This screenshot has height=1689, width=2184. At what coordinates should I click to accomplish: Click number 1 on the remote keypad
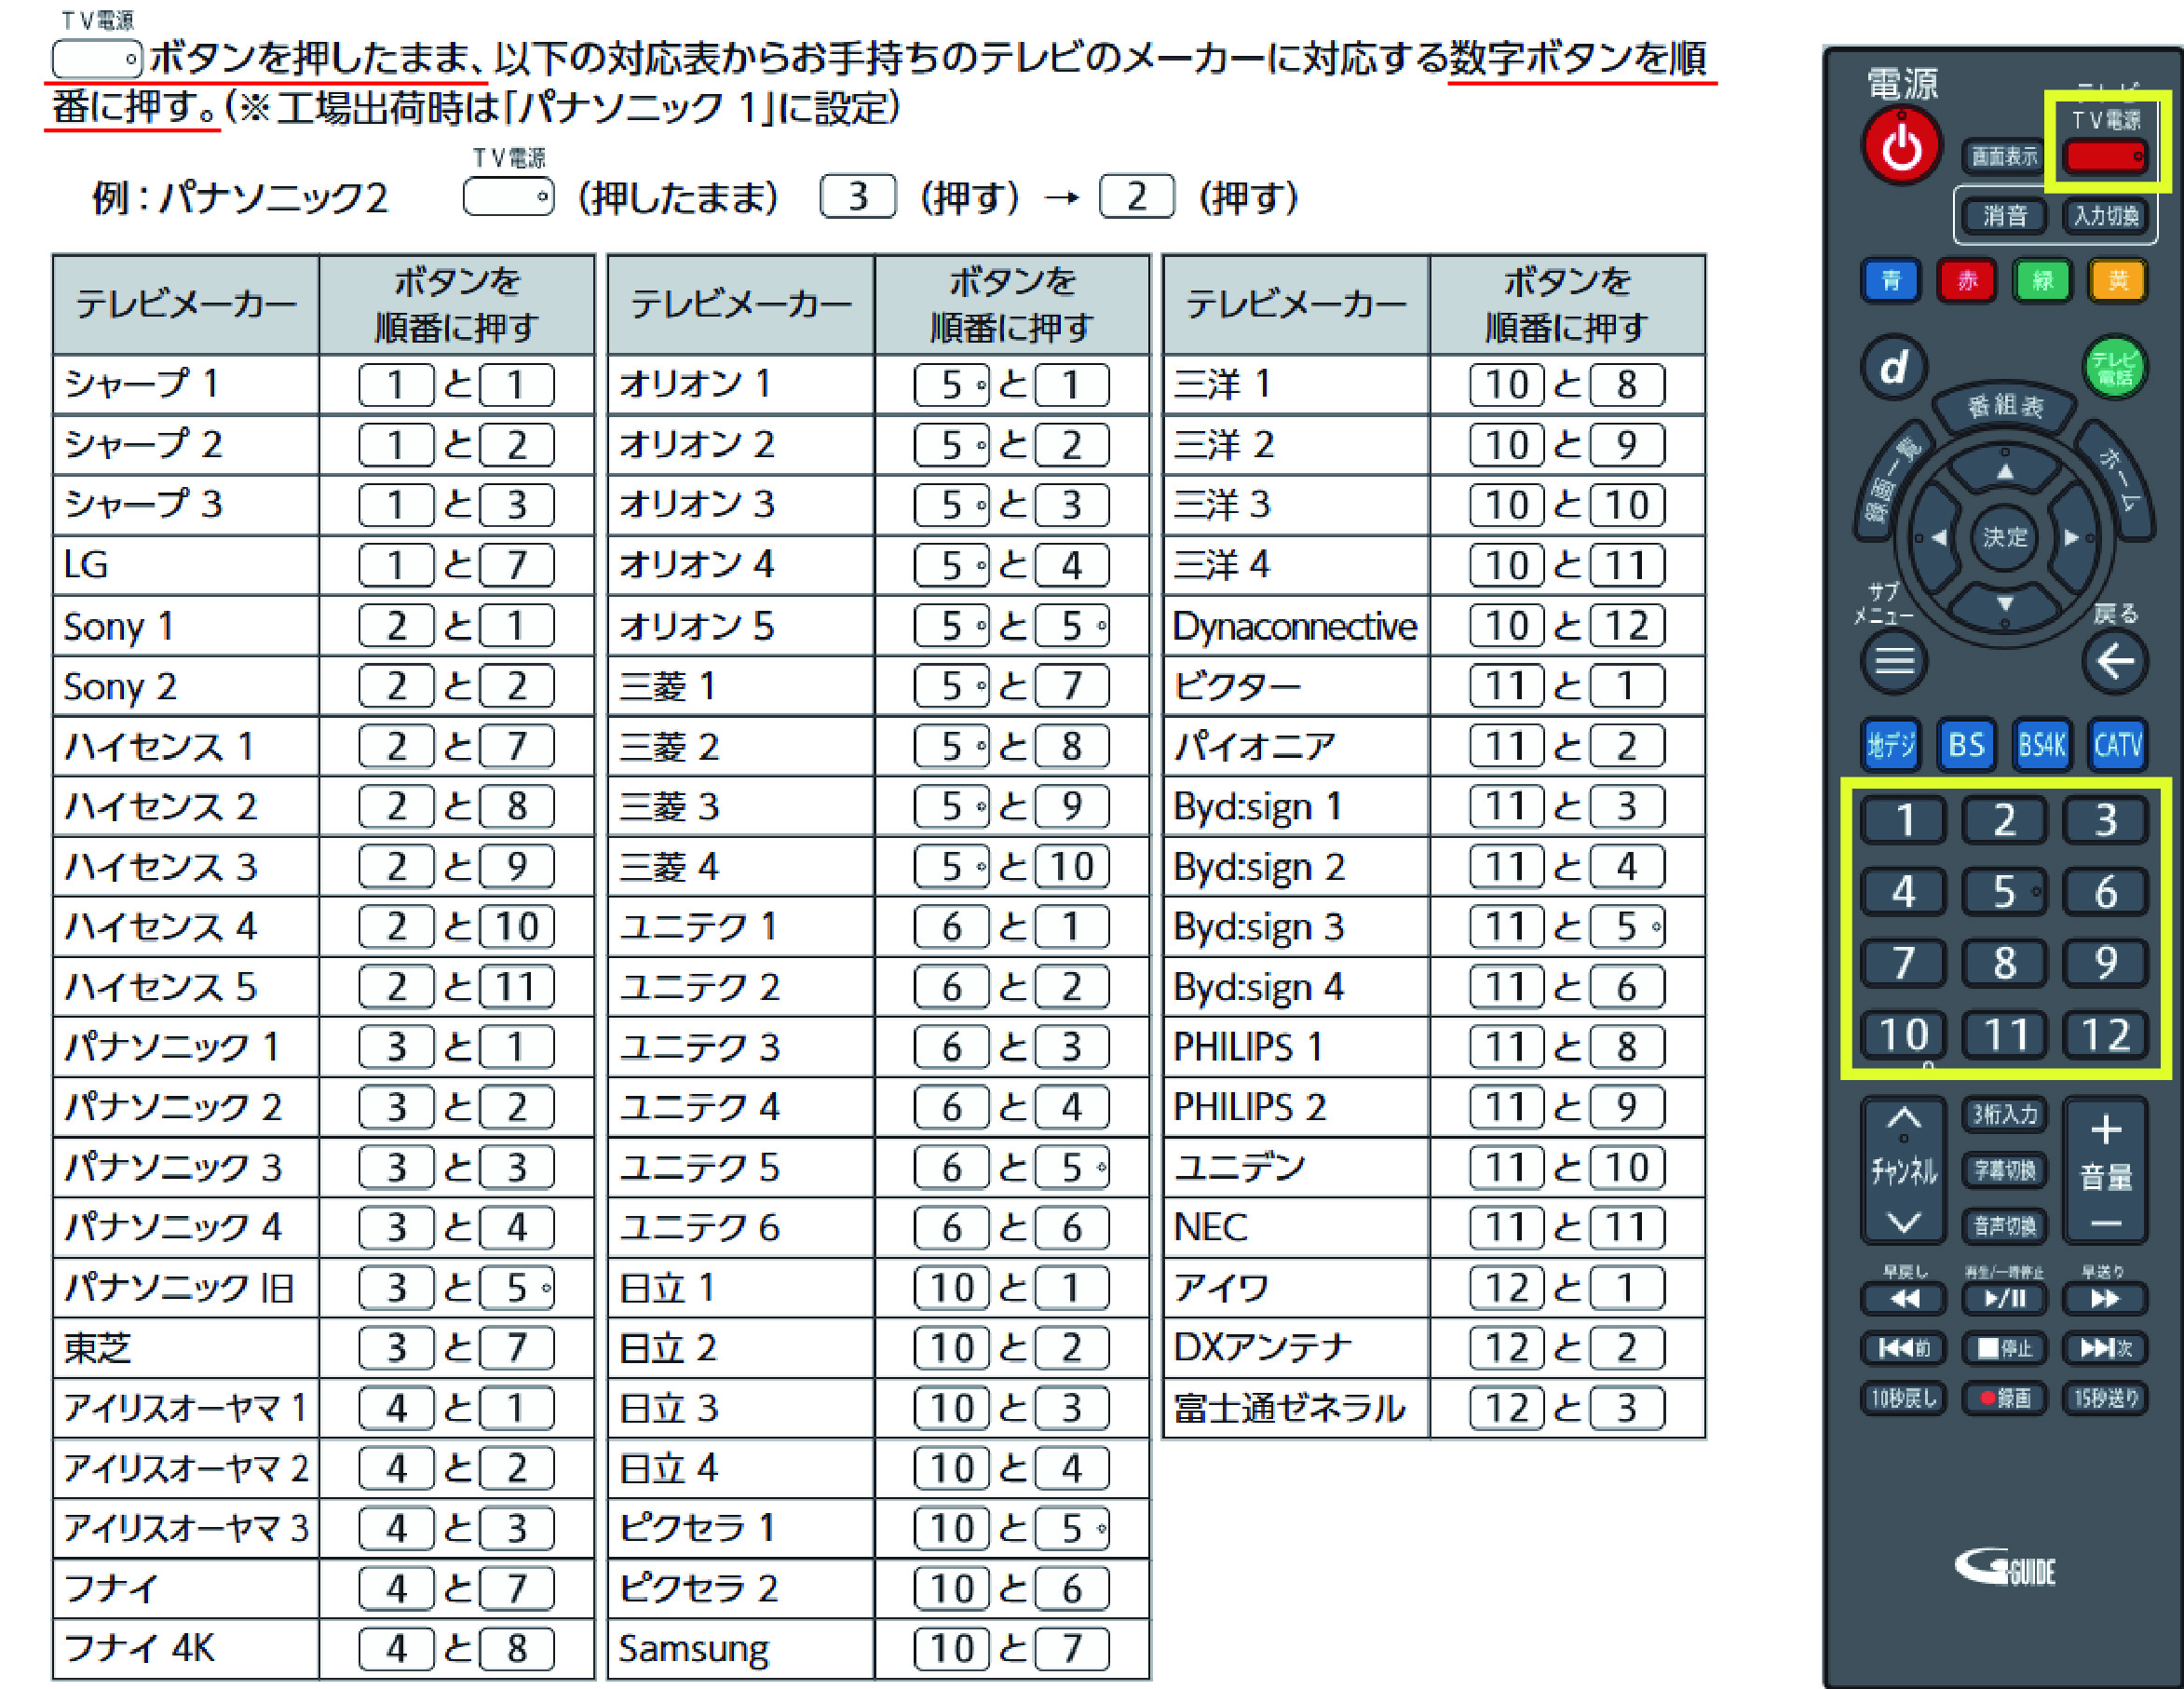(1903, 820)
